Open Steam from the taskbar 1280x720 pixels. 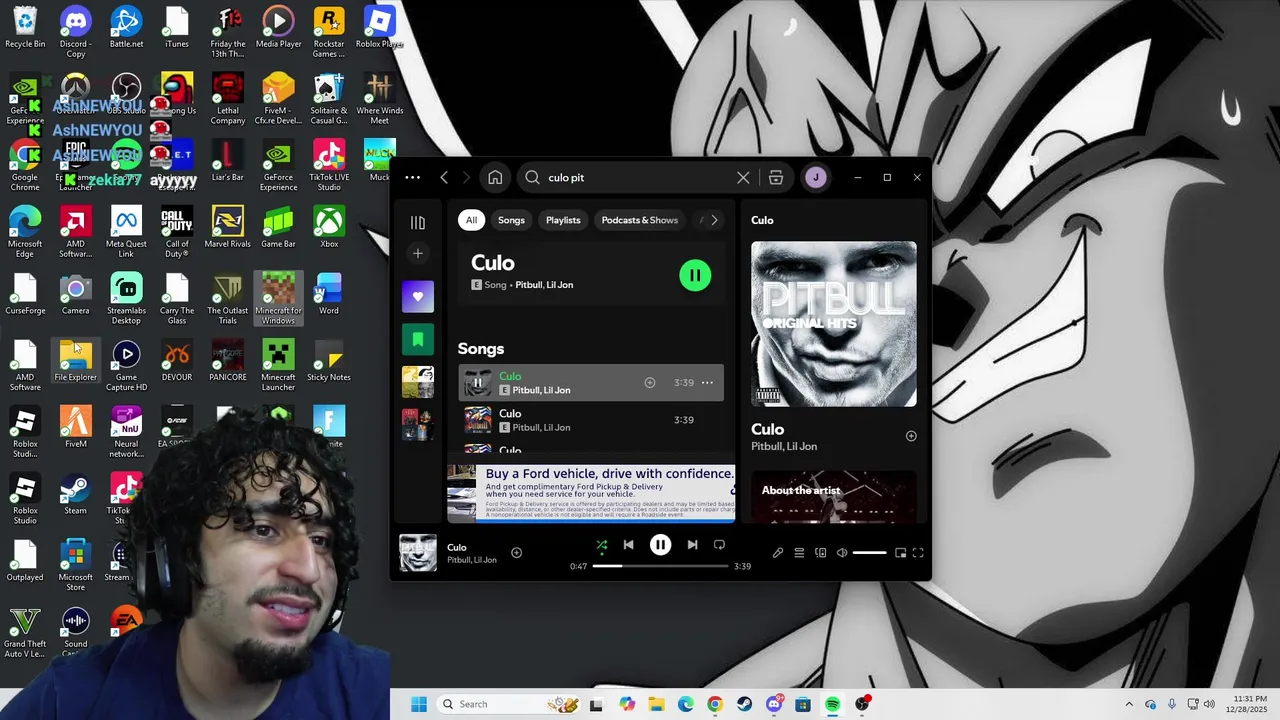744,704
